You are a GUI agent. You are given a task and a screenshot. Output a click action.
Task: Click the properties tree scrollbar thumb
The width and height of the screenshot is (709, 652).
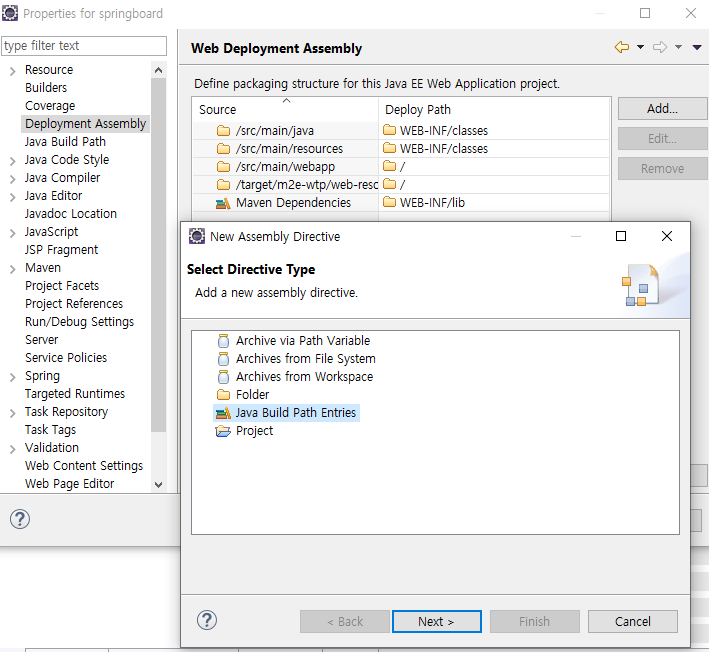click(158, 255)
